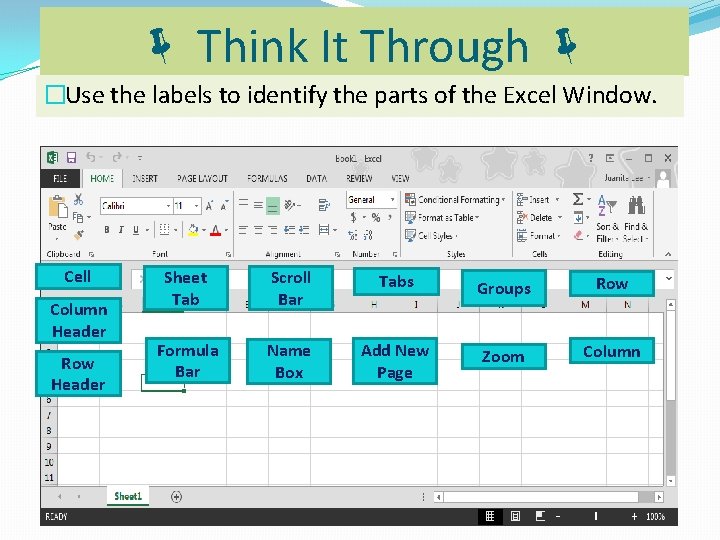Click the 100% zoom level

[655, 516]
